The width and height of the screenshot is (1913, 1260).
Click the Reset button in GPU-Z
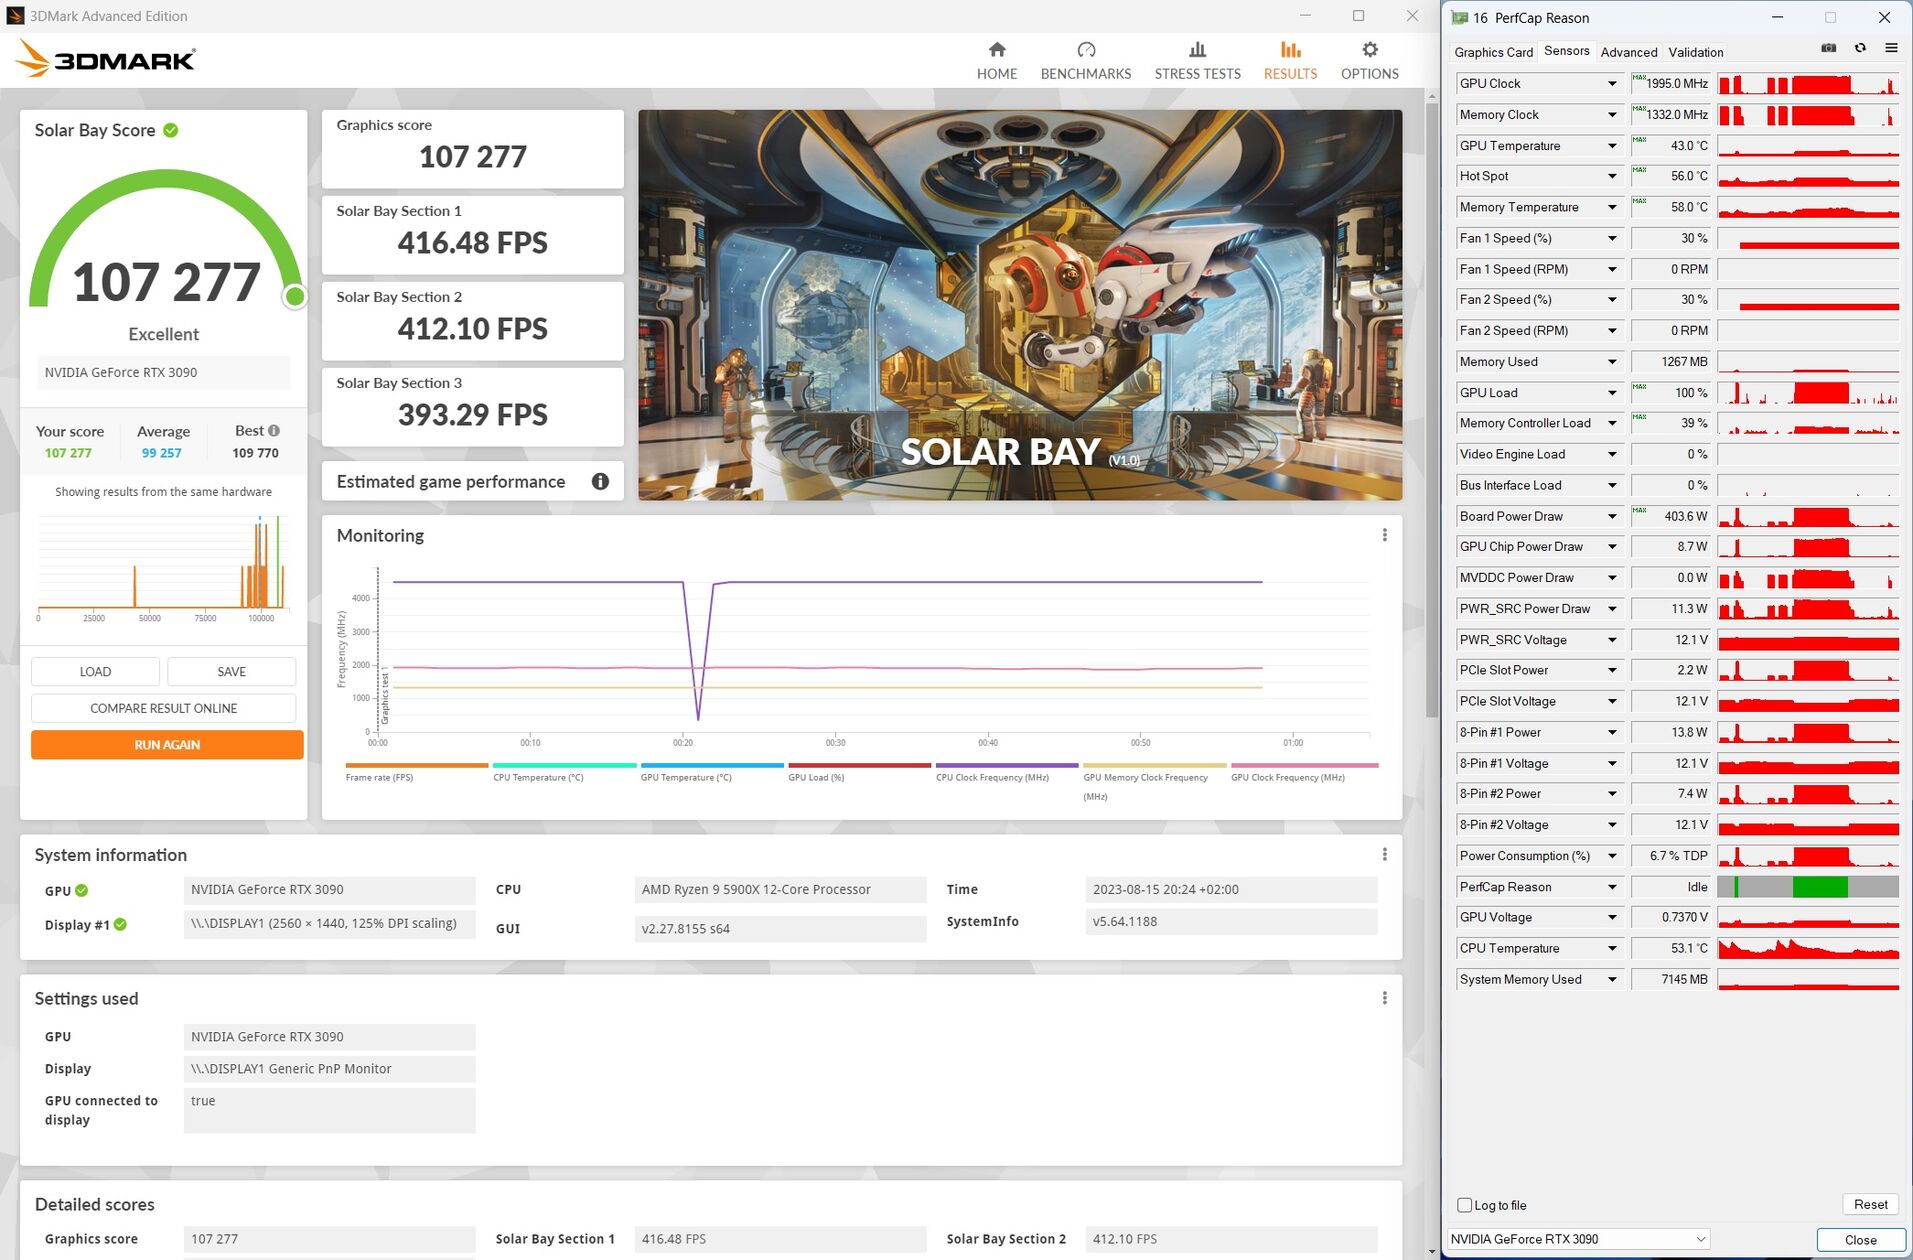pyautogui.click(x=1870, y=1205)
